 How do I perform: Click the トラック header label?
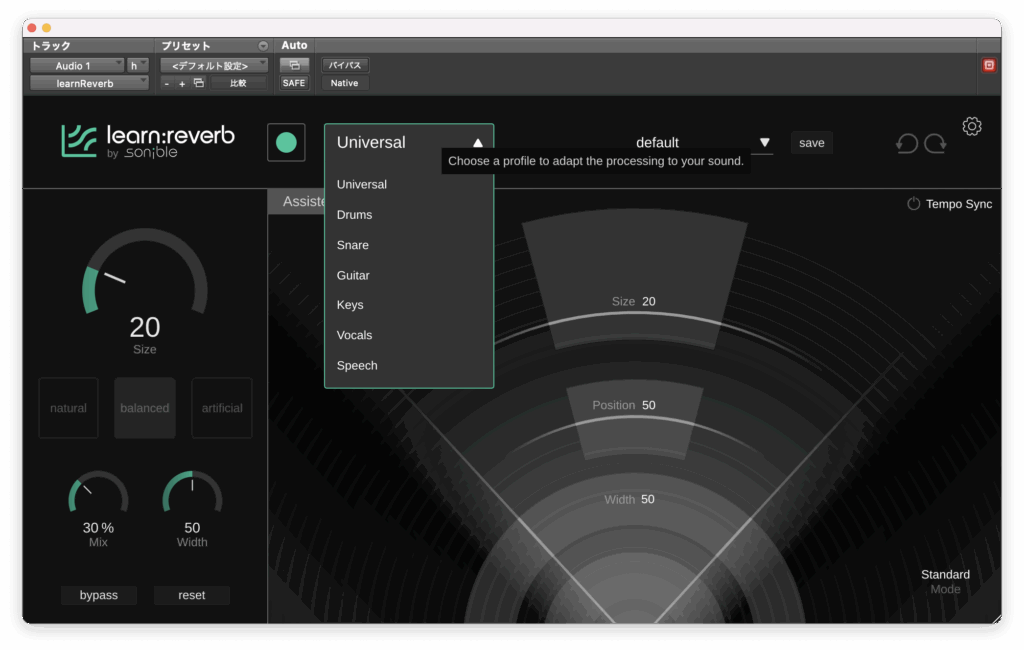[51, 46]
